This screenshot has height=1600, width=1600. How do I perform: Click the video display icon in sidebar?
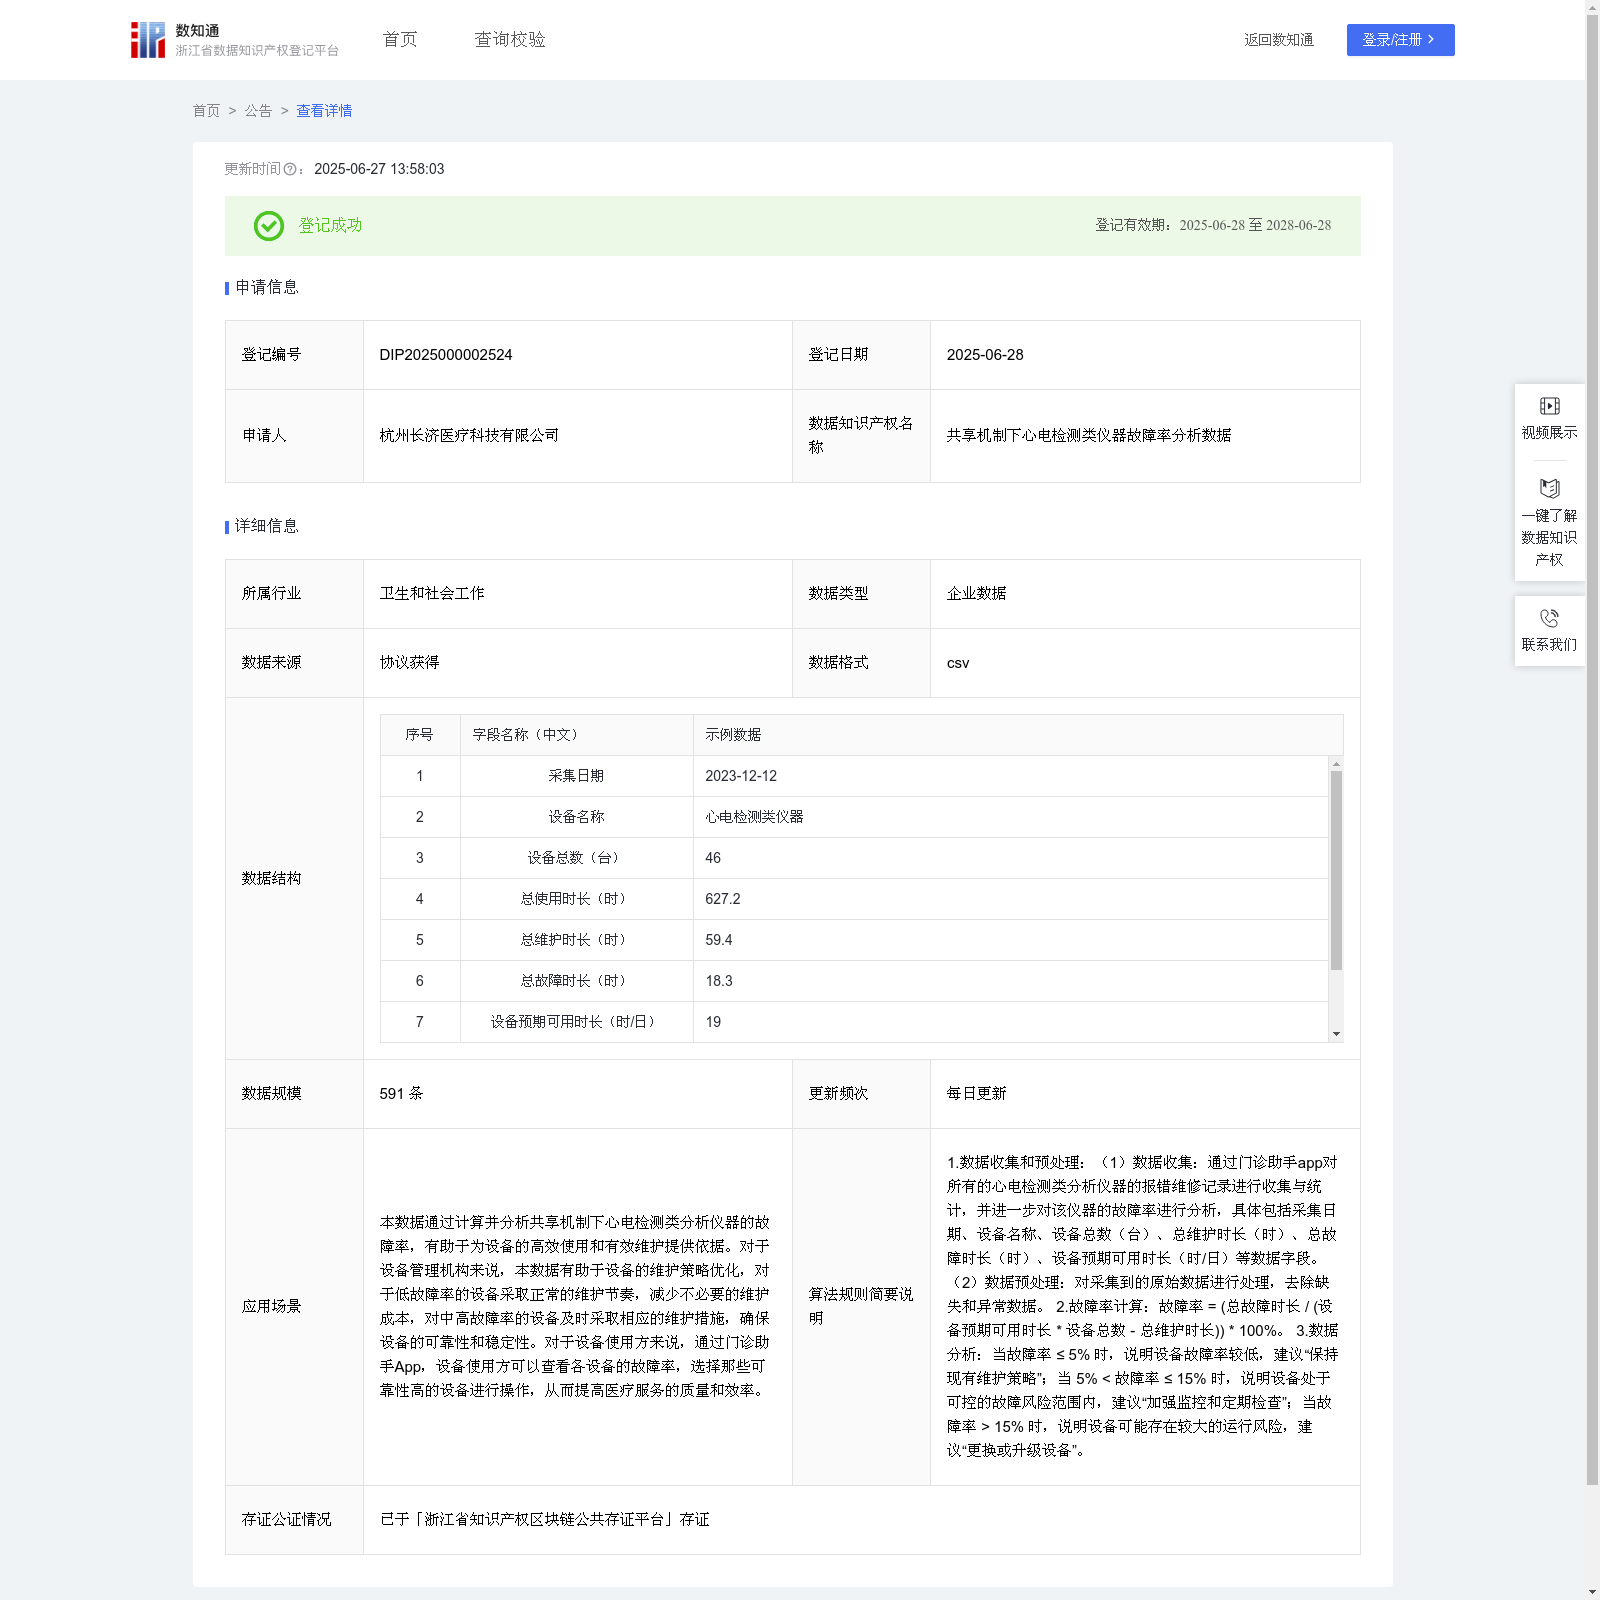(1549, 406)
